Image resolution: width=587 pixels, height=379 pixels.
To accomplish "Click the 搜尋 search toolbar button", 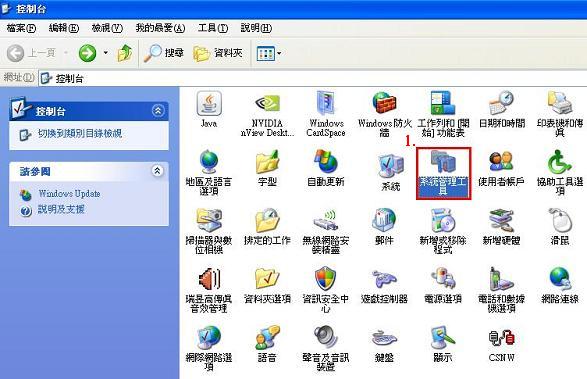I will coord(164,53).
